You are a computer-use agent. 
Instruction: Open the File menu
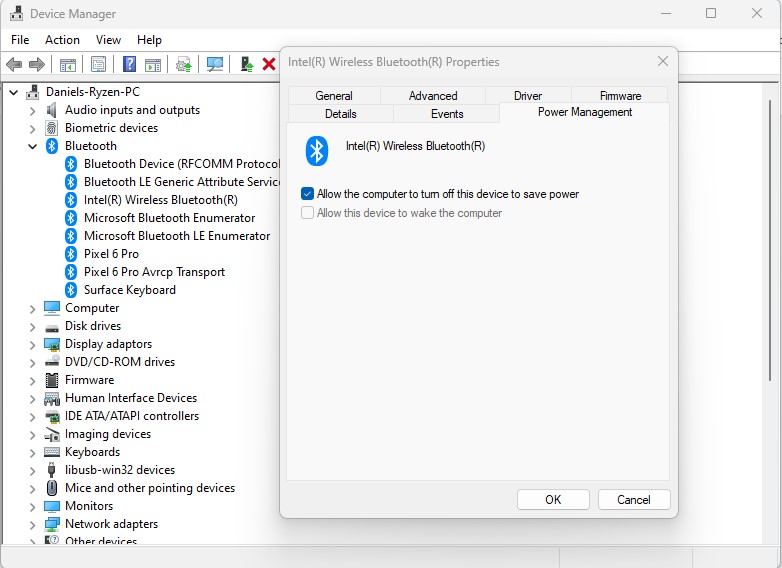click(x=20, y=40)
